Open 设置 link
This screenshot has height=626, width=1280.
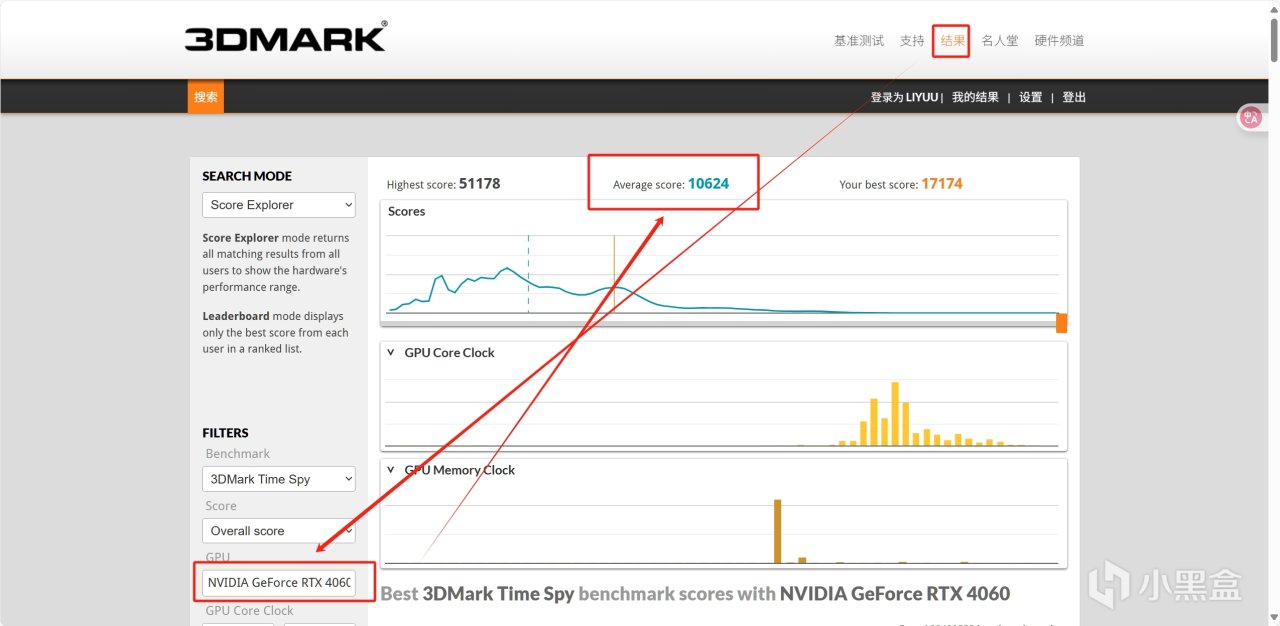point(1031,97)
